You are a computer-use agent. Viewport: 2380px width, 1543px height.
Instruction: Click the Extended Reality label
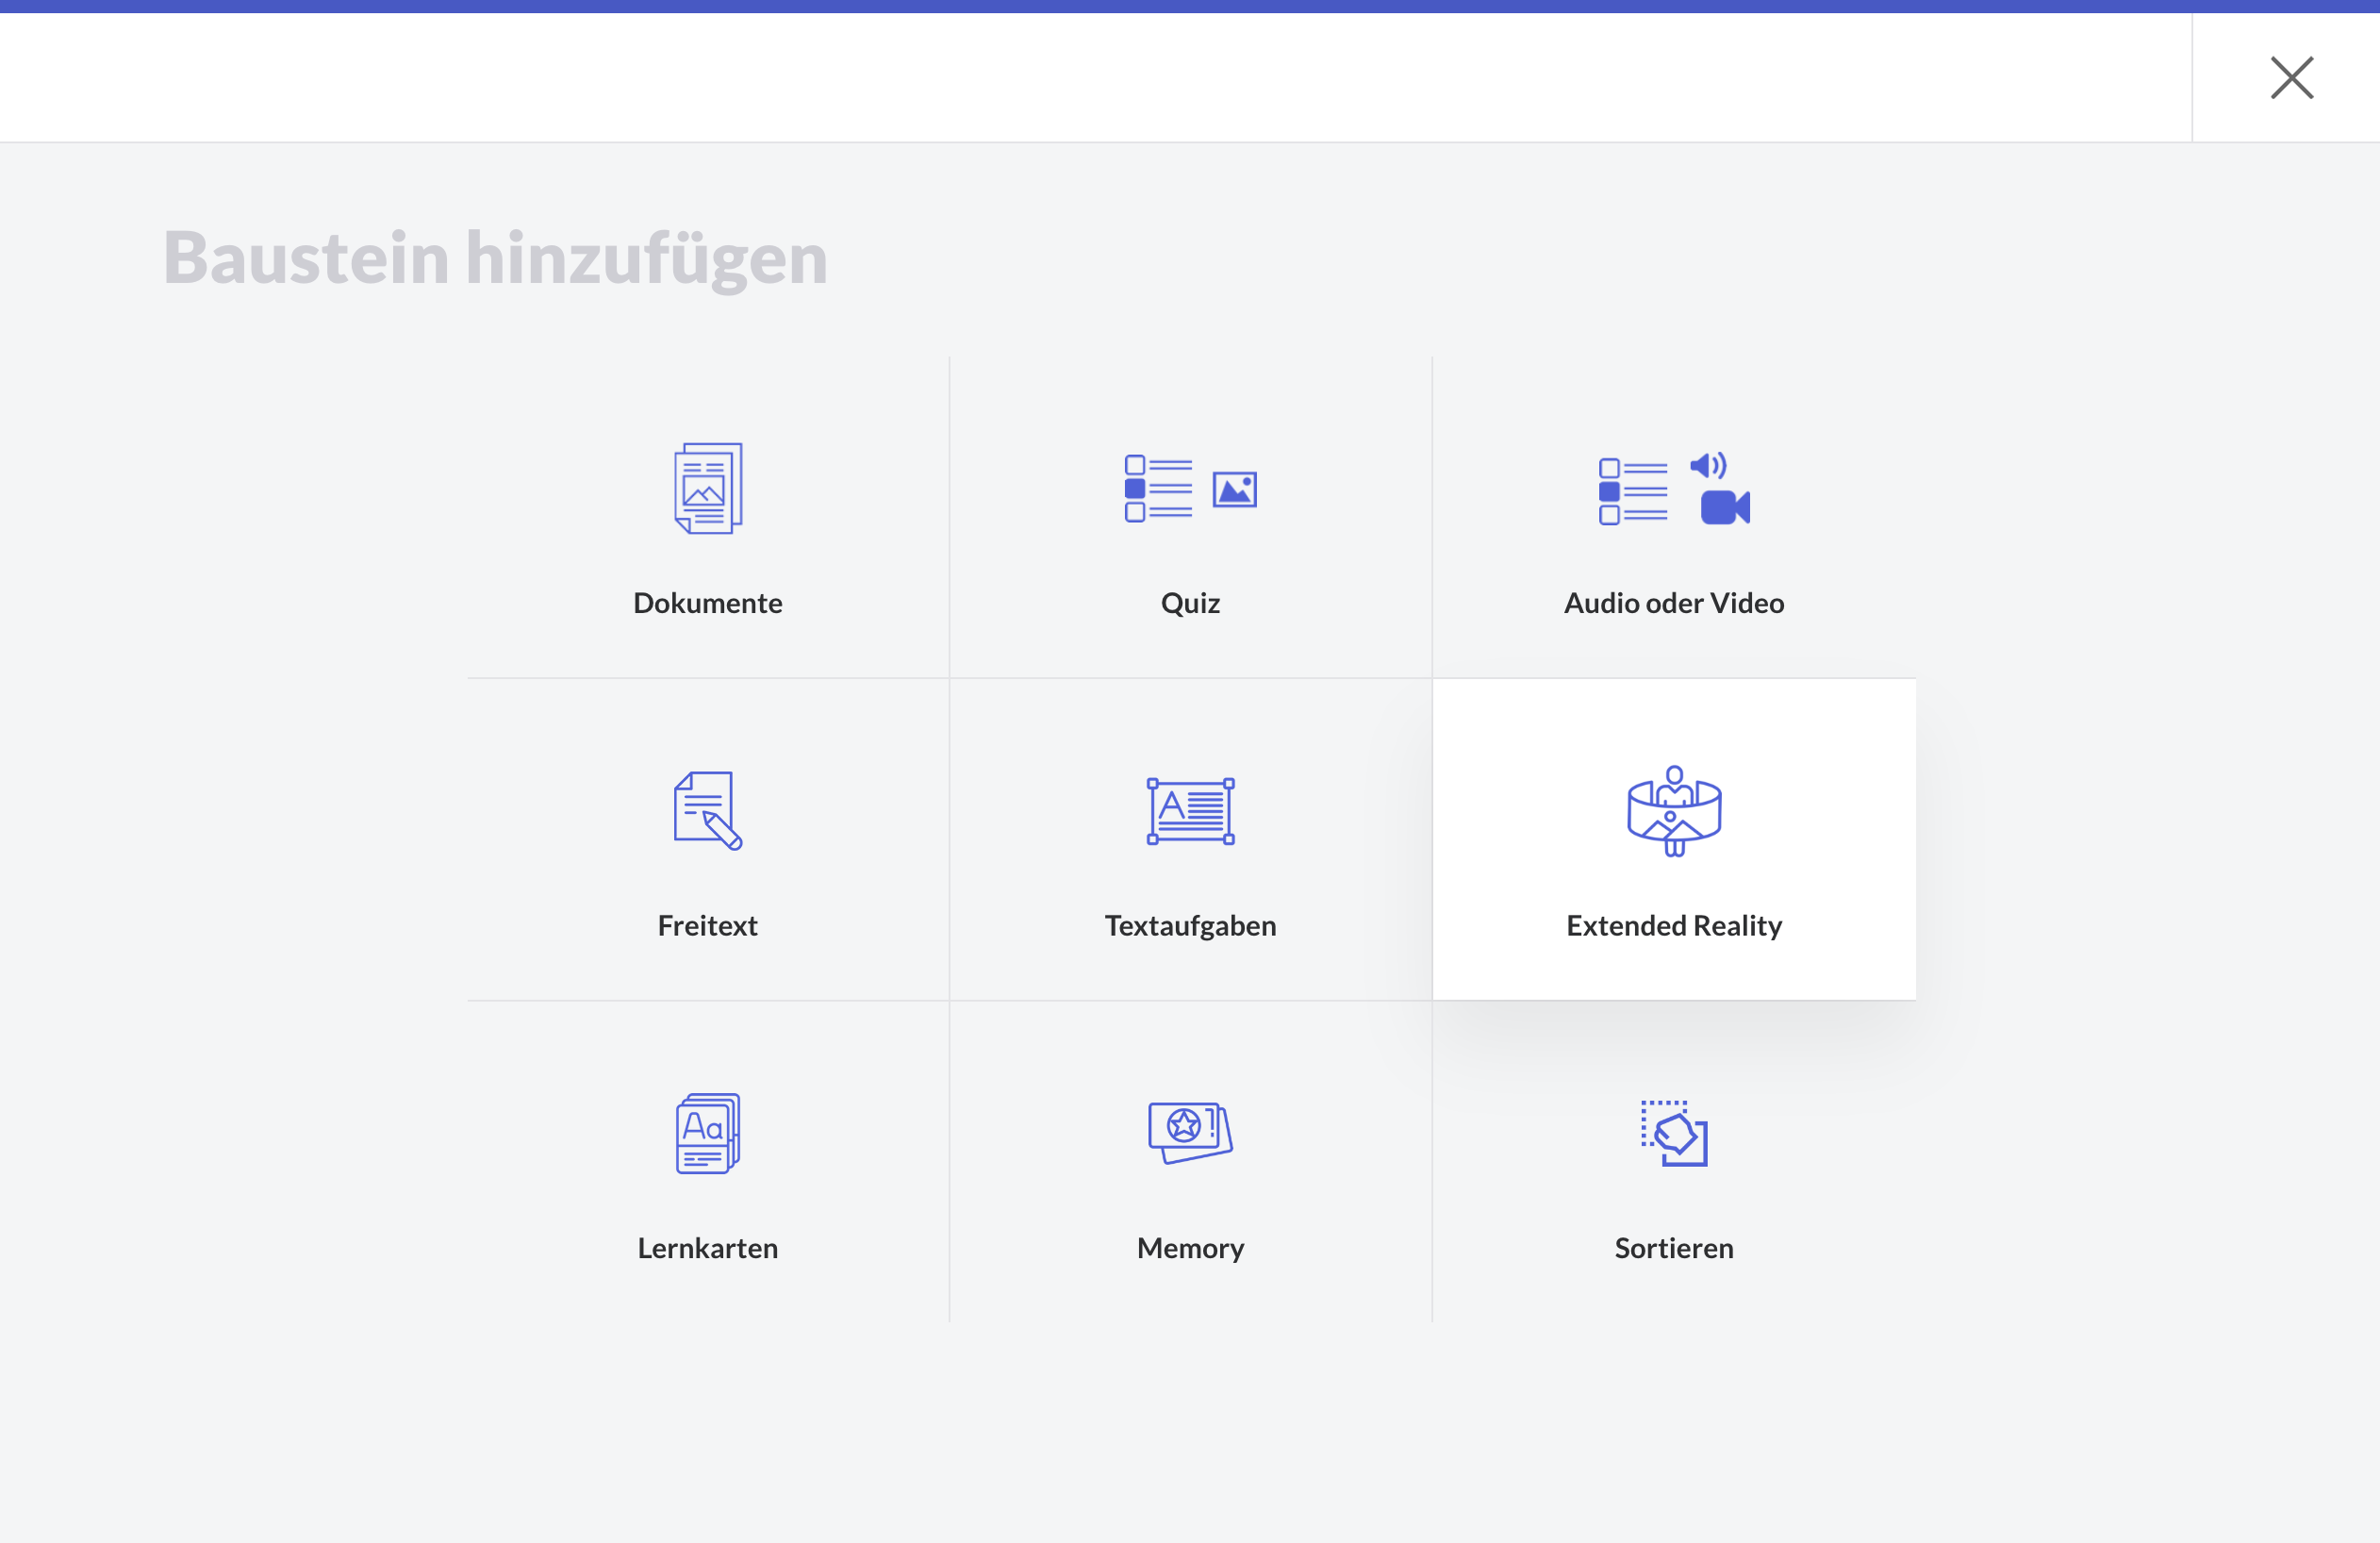click(1673, 925)
